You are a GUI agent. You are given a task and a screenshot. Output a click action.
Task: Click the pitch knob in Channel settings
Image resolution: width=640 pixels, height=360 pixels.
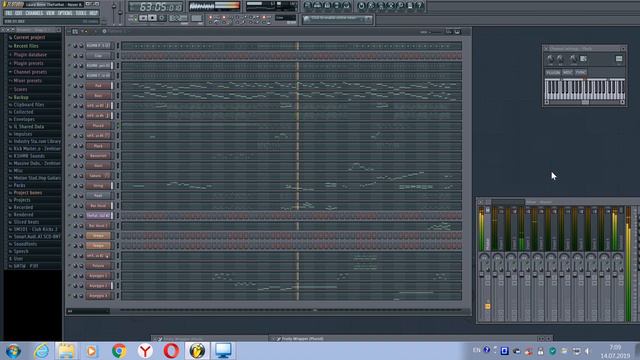point(573,59)
